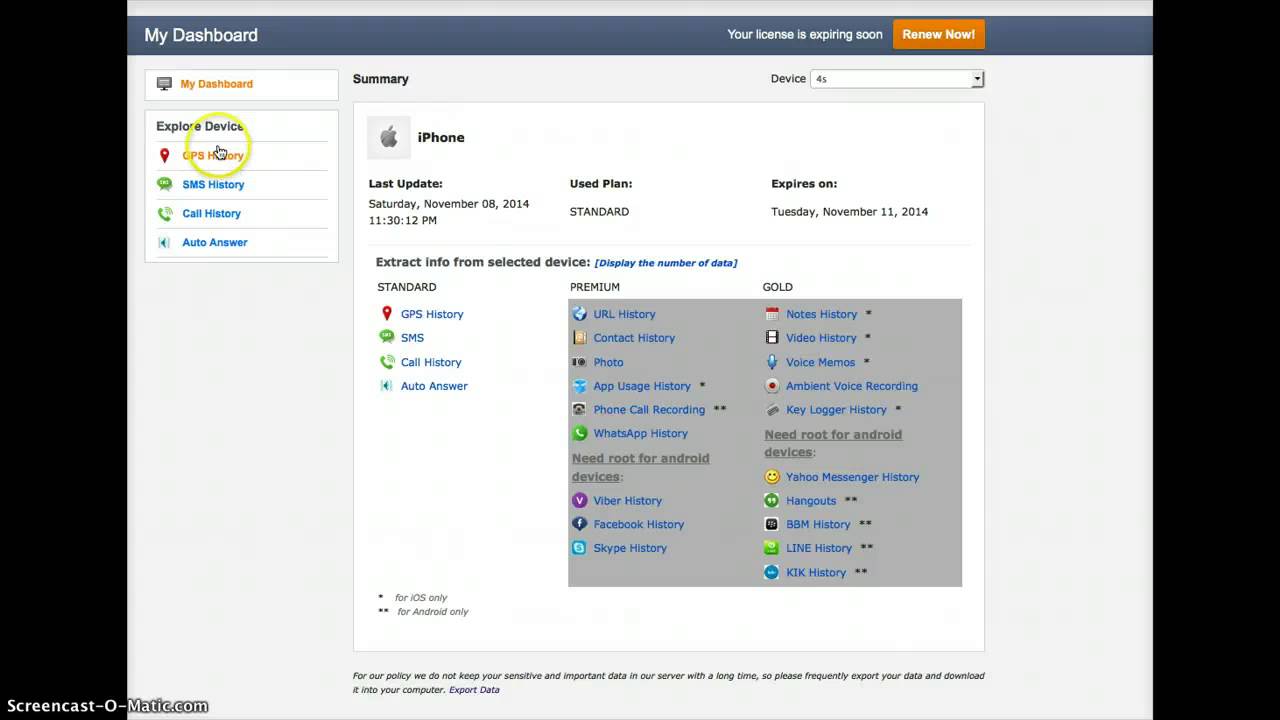The height and width of the screenshot is (720, 1280).
Task: Click the Ambient Voice Recording icon
Action: [772, 386]
